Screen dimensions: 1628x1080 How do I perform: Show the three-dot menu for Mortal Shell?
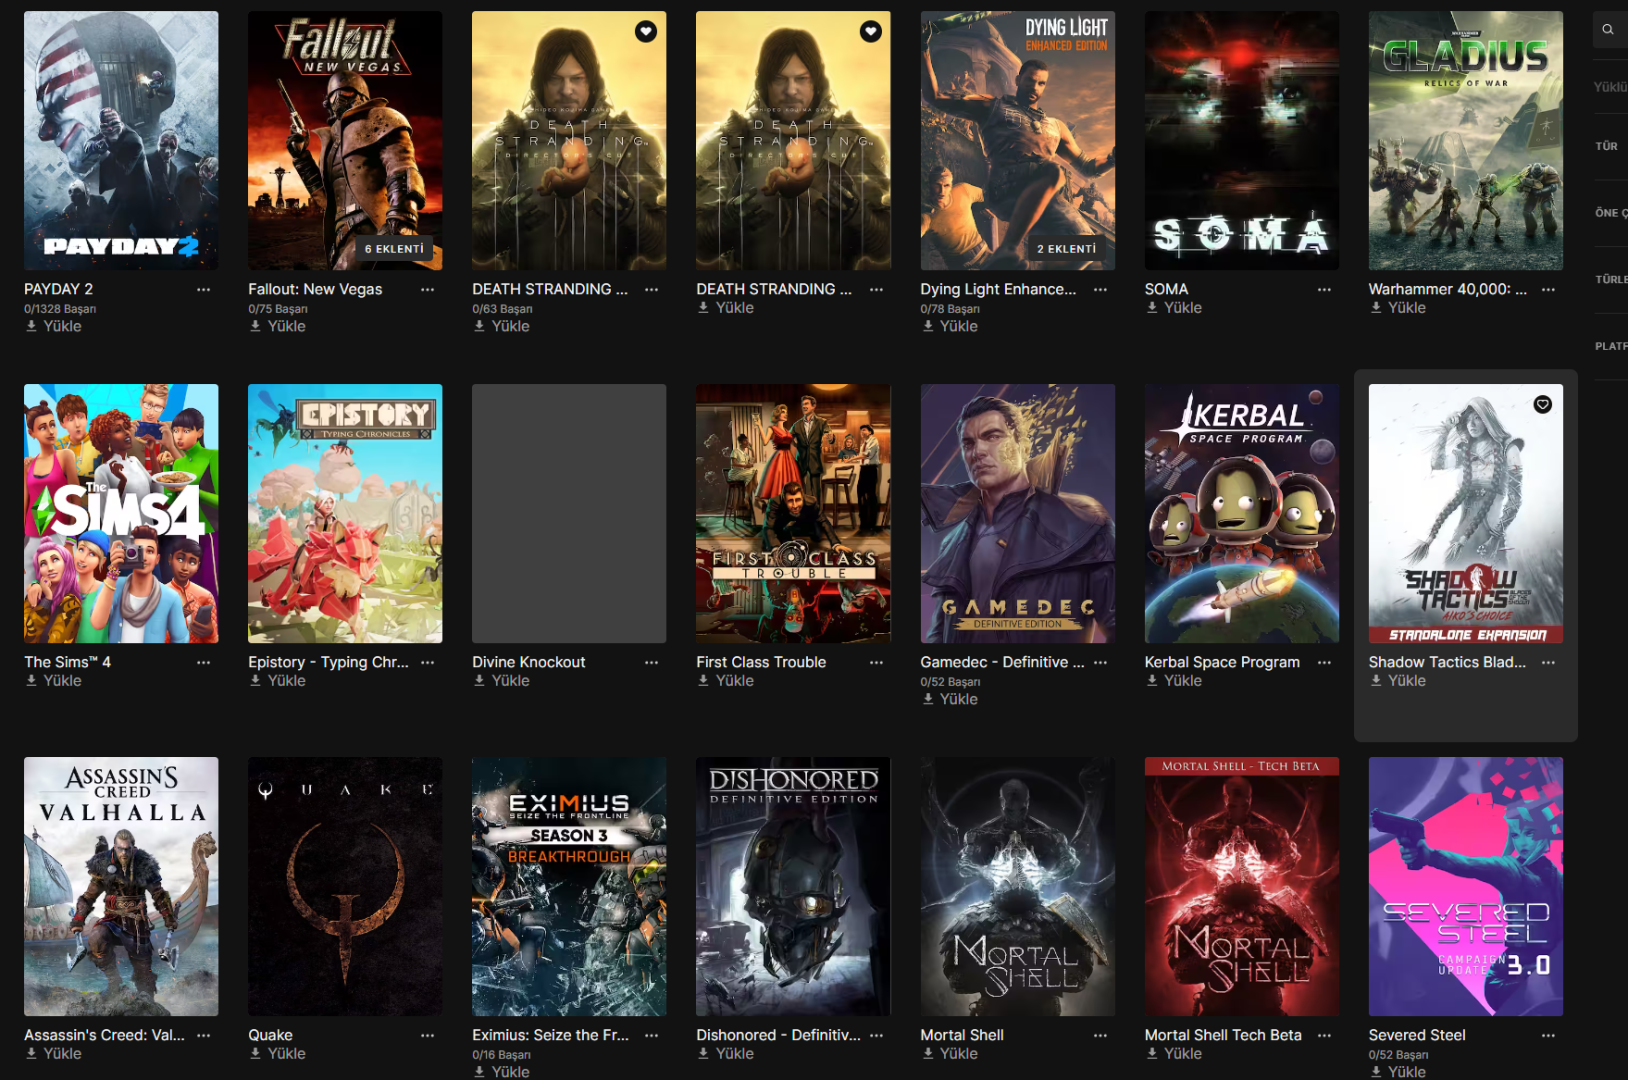(1100, 1035)
